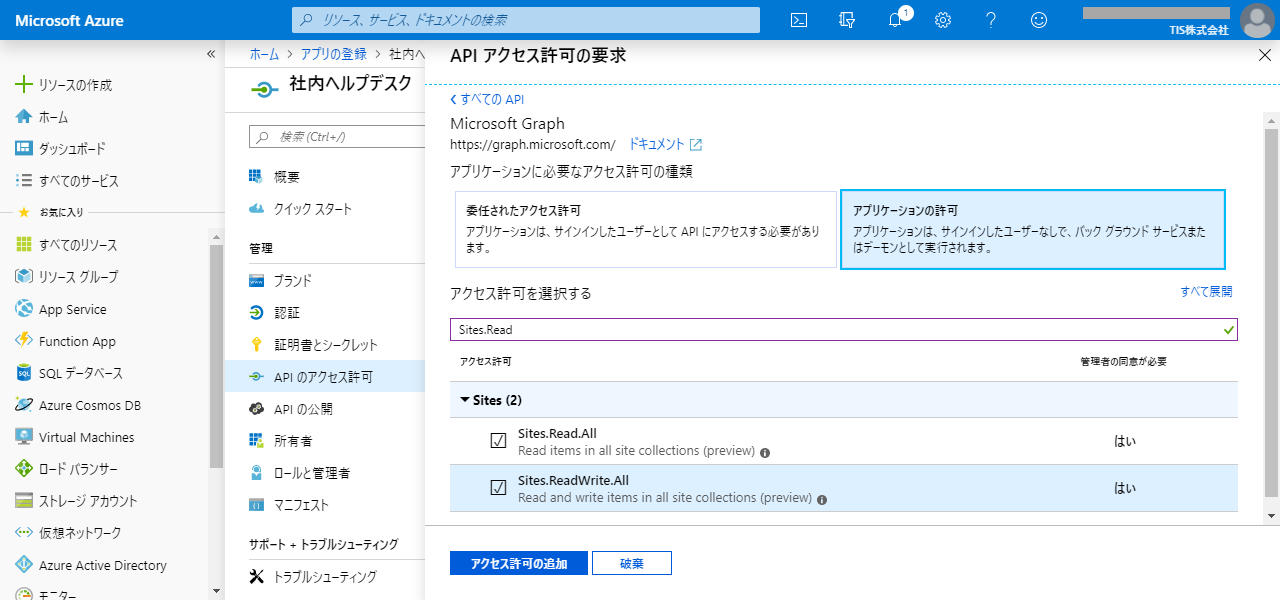Click the Microsoft Azure logo text

click(x=70, y=20)
